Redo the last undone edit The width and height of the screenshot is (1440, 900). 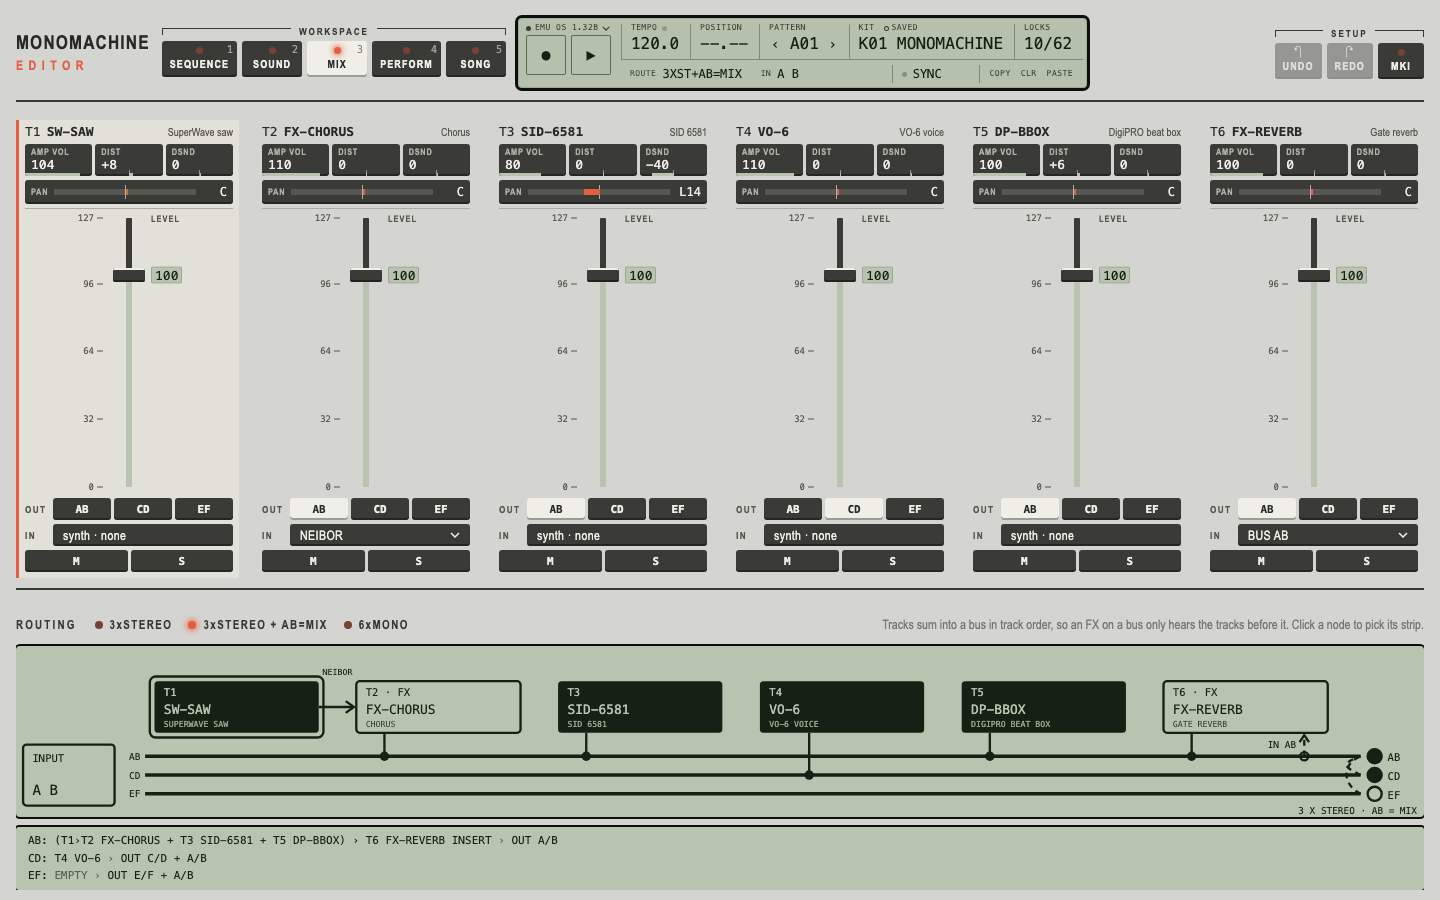click(x=1349, y=60)
